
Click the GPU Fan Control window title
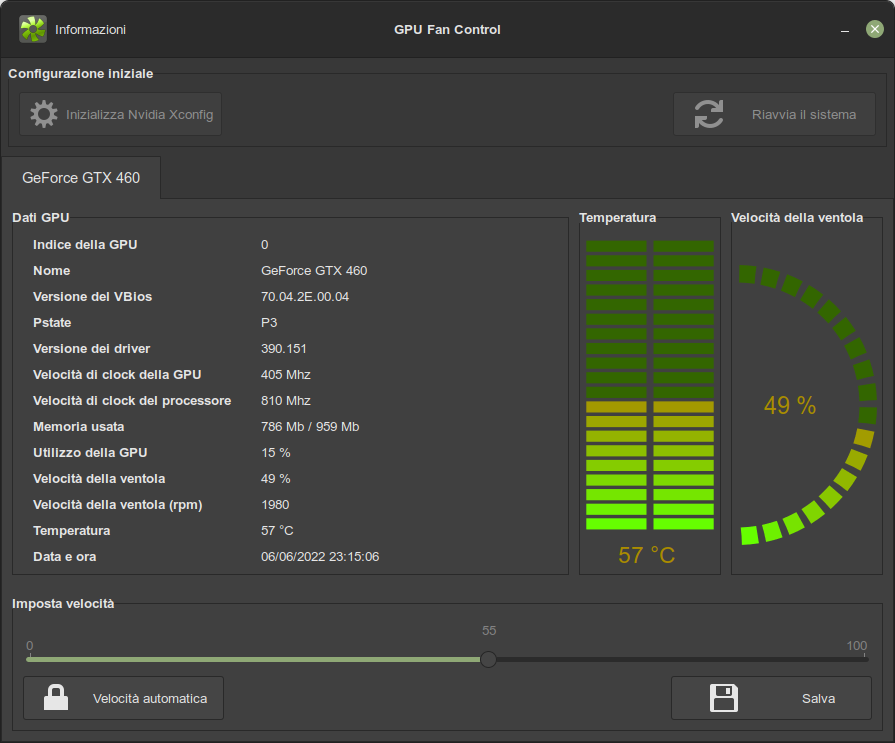point(447,30)
